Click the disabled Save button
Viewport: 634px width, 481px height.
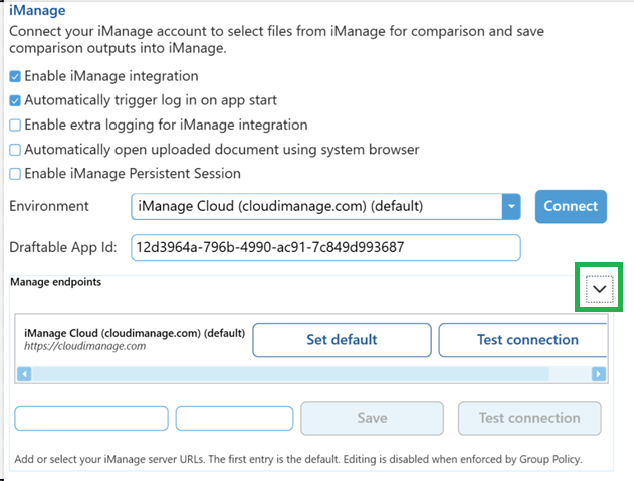[x=372, y=418]
